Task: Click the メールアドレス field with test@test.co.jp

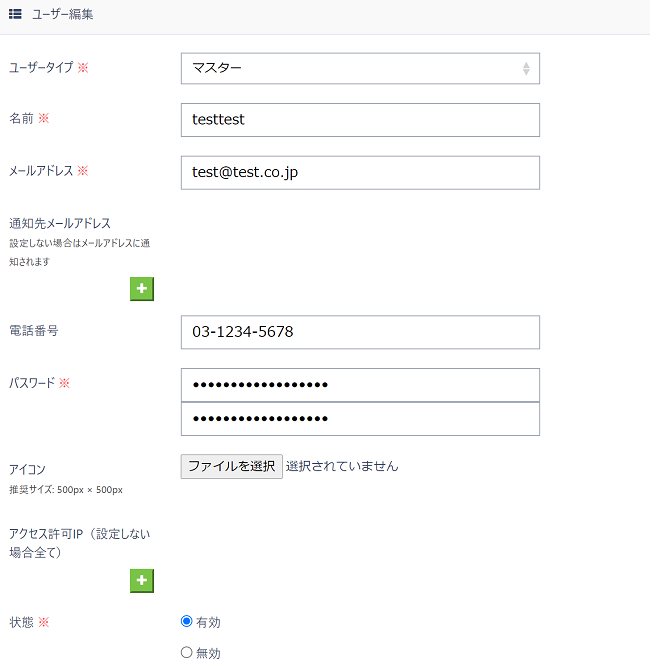Action: (360, 172)
